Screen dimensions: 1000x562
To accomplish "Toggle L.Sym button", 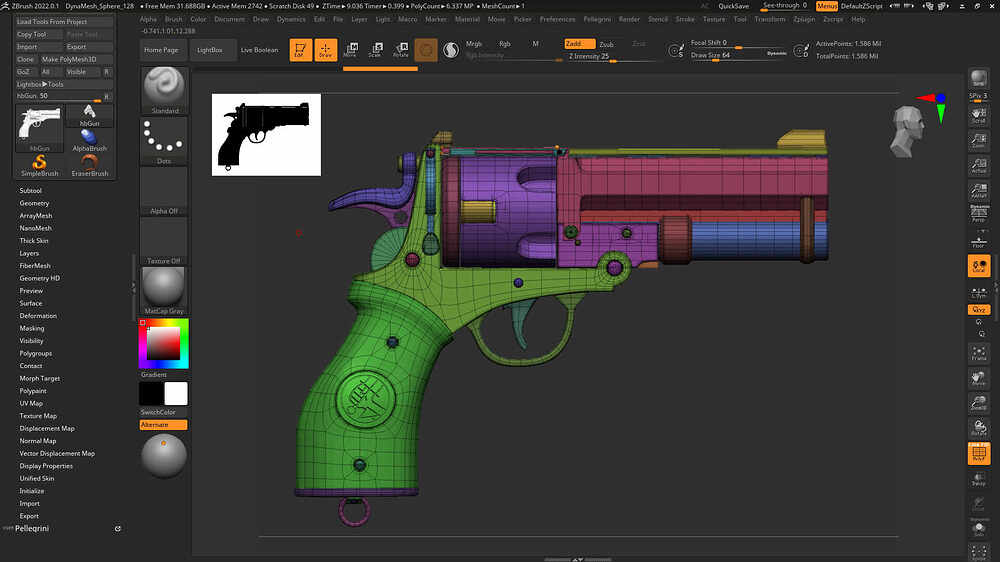I will coord(978,293).
